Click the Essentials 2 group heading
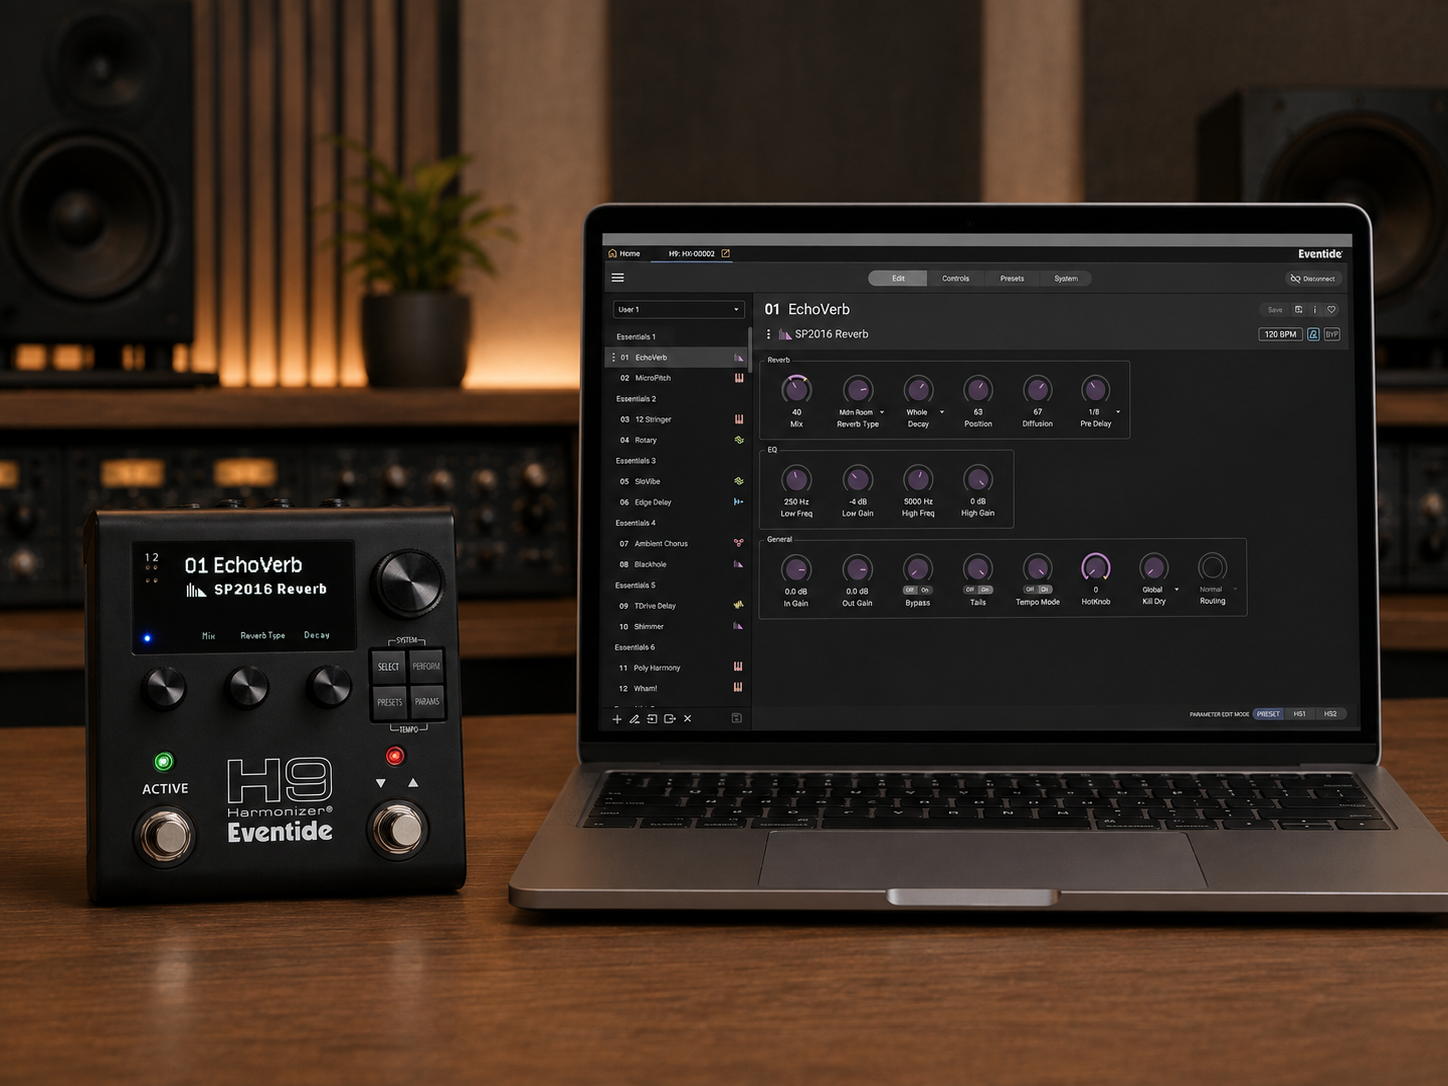 click(636, 399)
